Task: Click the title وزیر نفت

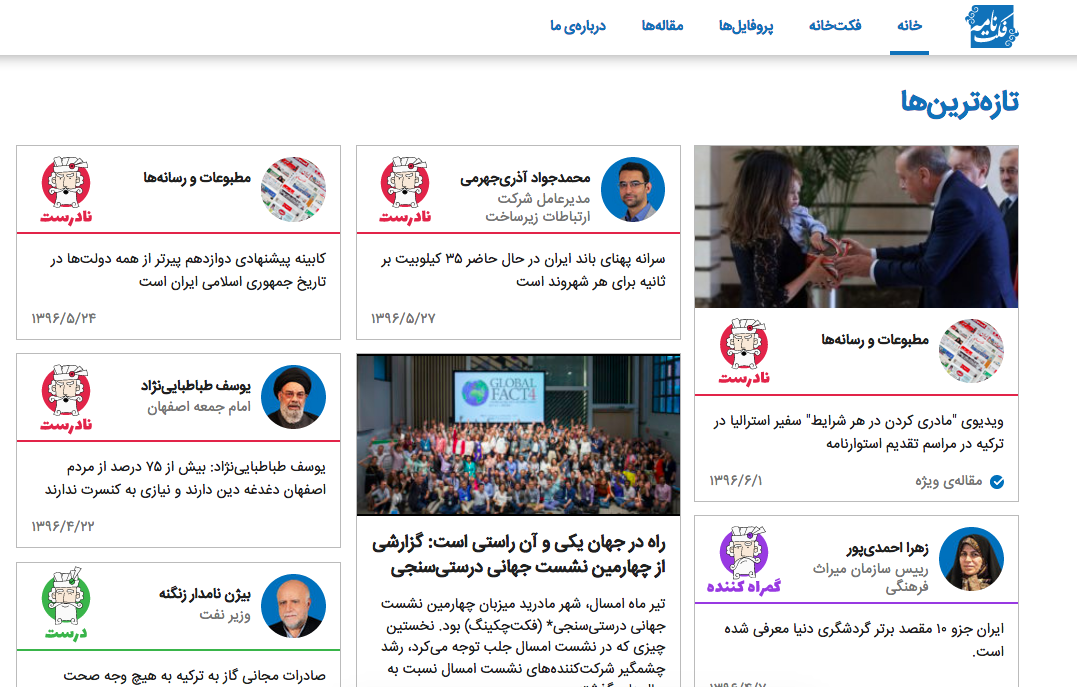Action: point(225,615)
